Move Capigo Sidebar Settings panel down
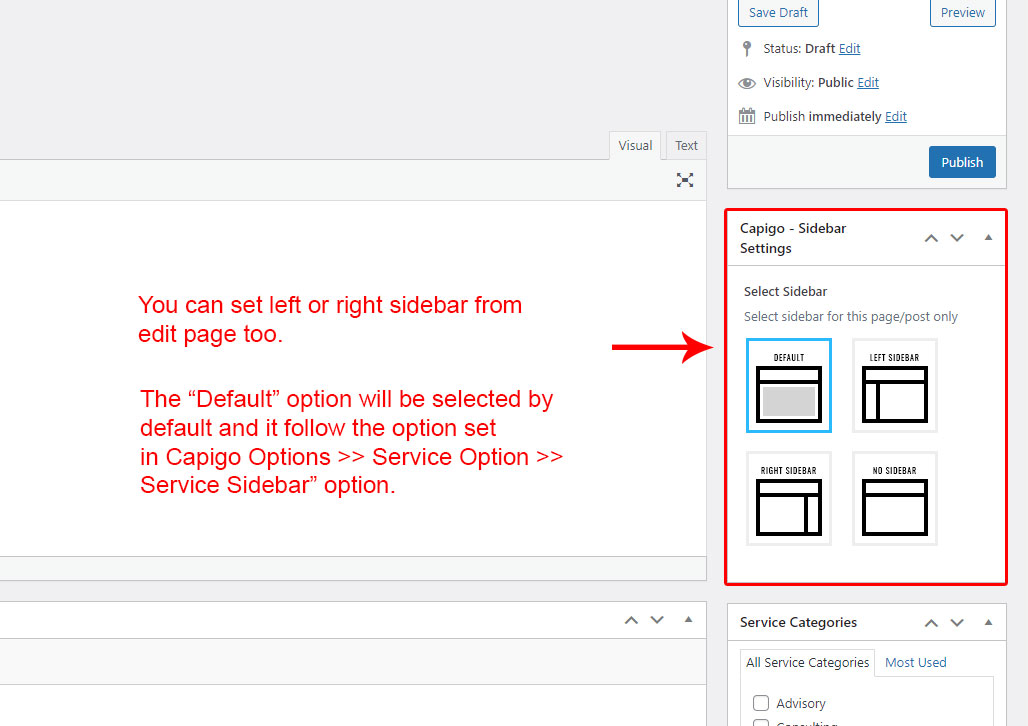 coord(957,238)
